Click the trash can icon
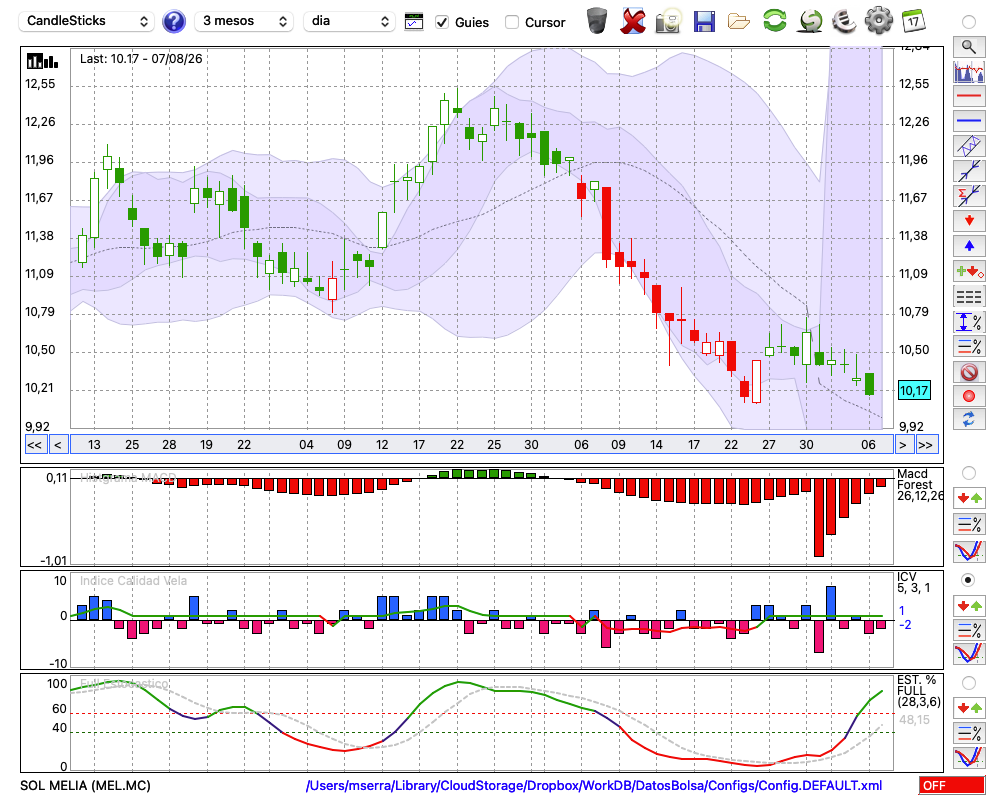Viewport: 1000px width, 800px height. pos(597,21)
